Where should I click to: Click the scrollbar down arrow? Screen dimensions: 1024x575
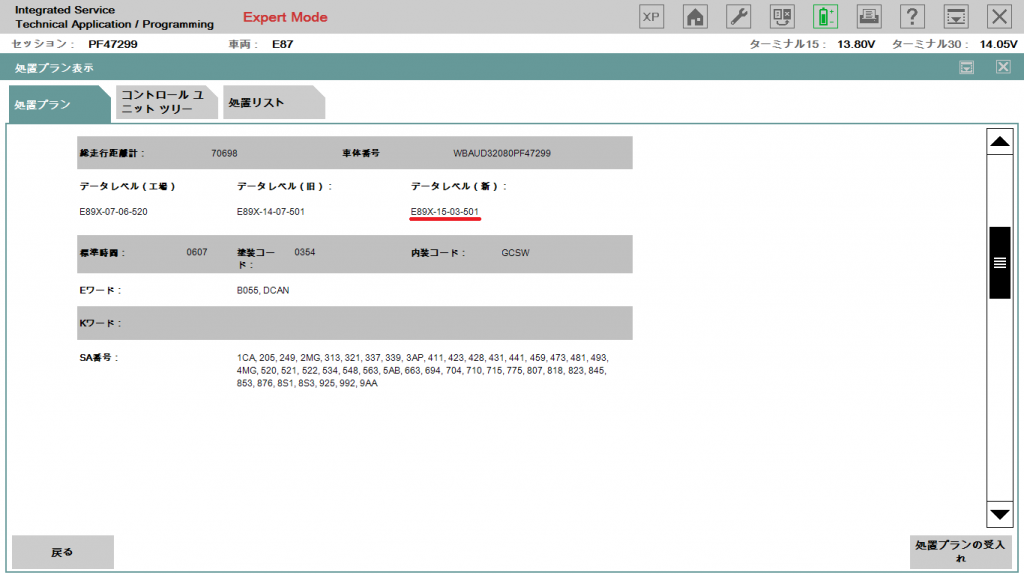[999, 514]
